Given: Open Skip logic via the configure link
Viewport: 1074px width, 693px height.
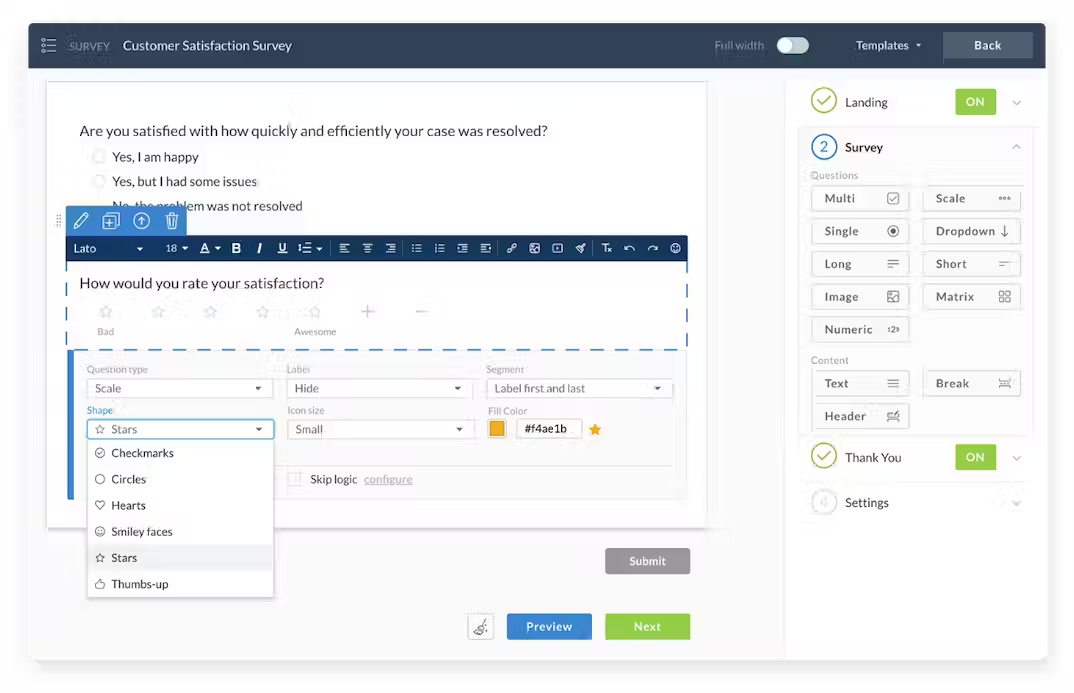Looking at the screenshot, I should pos(388,479).
